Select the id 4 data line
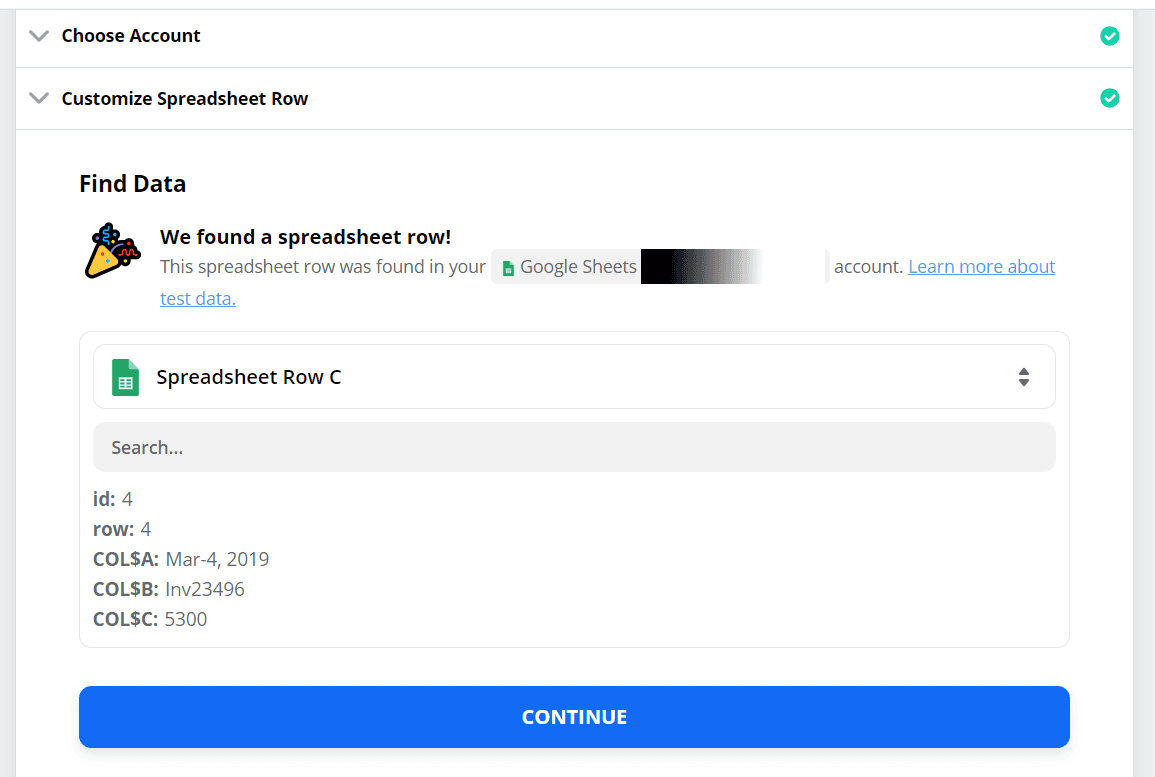The width and height of the screenshot is (1155, 777). [113, 499]
